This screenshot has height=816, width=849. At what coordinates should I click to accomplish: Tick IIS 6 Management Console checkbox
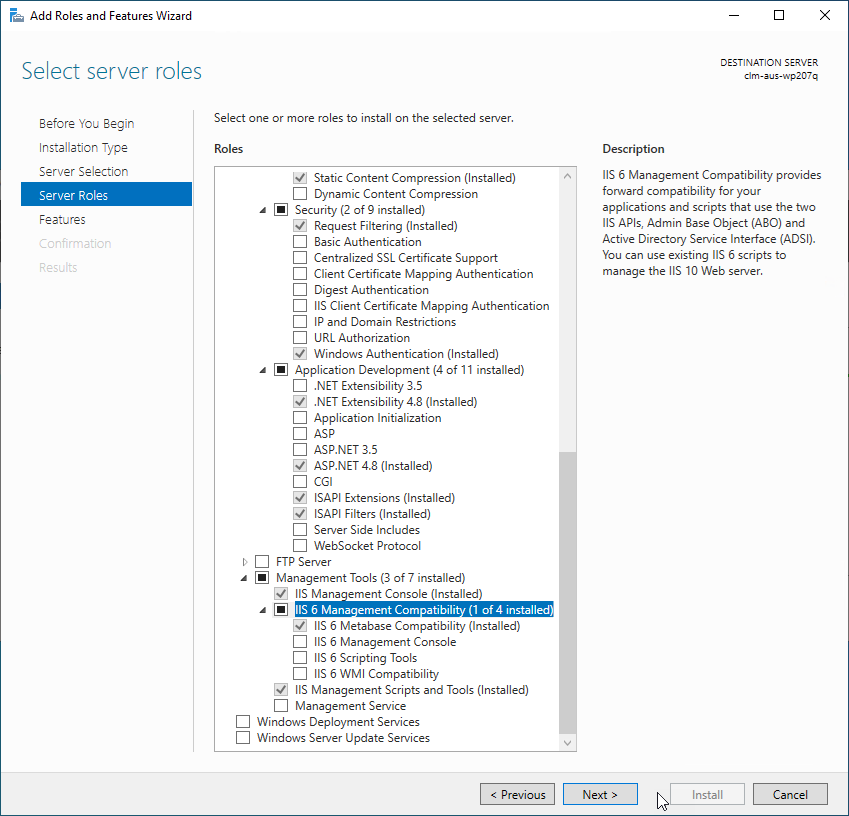300,642
